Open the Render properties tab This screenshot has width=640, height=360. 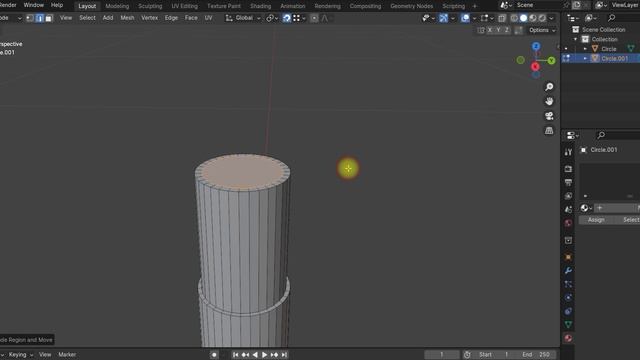tap(568, 169)
